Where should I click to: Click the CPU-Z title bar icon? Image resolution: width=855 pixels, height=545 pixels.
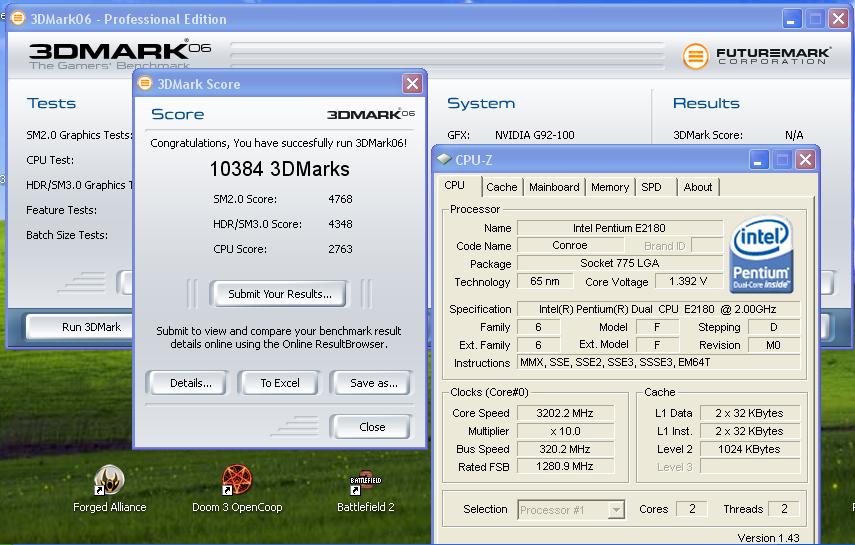point(444,159)
